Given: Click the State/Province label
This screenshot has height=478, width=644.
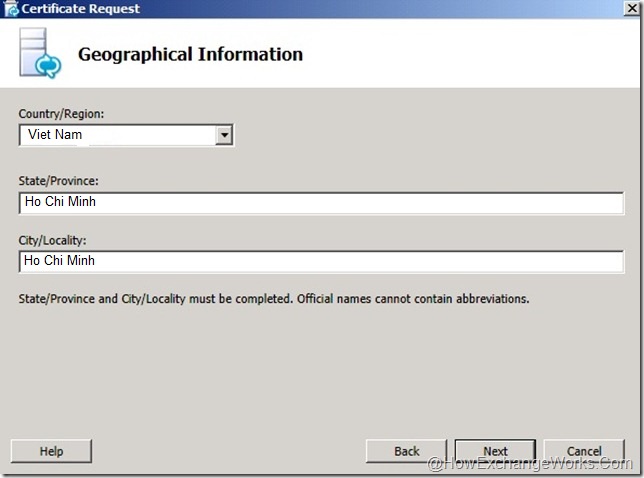Looking at the screenshot, I should coord(59,181).
